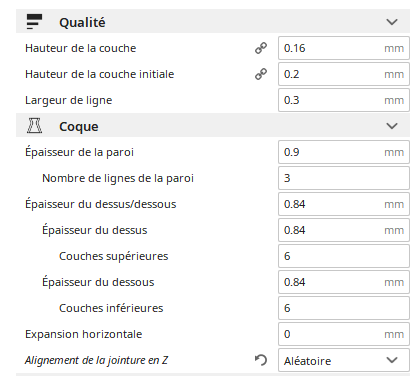Click link icon beside Hauteur de la couche
418x376 pixels.
(x=261, y=48)
